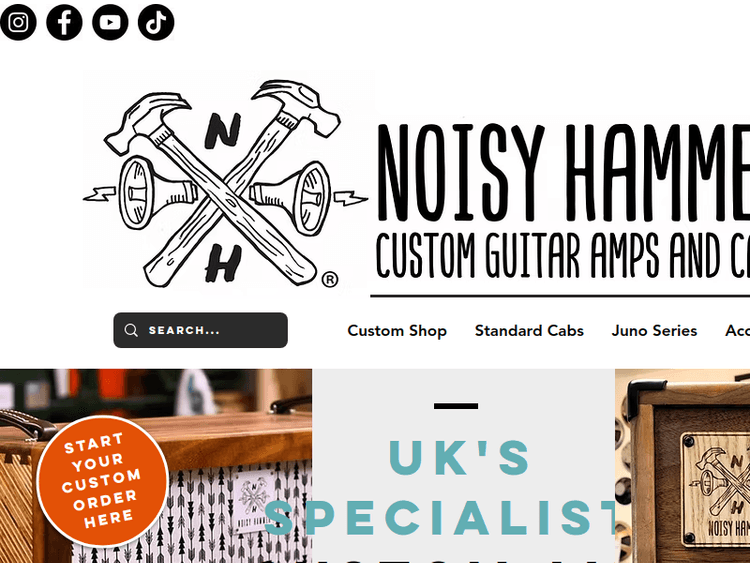
Task: Click the magnifying glass search icon
Action: 131,330
